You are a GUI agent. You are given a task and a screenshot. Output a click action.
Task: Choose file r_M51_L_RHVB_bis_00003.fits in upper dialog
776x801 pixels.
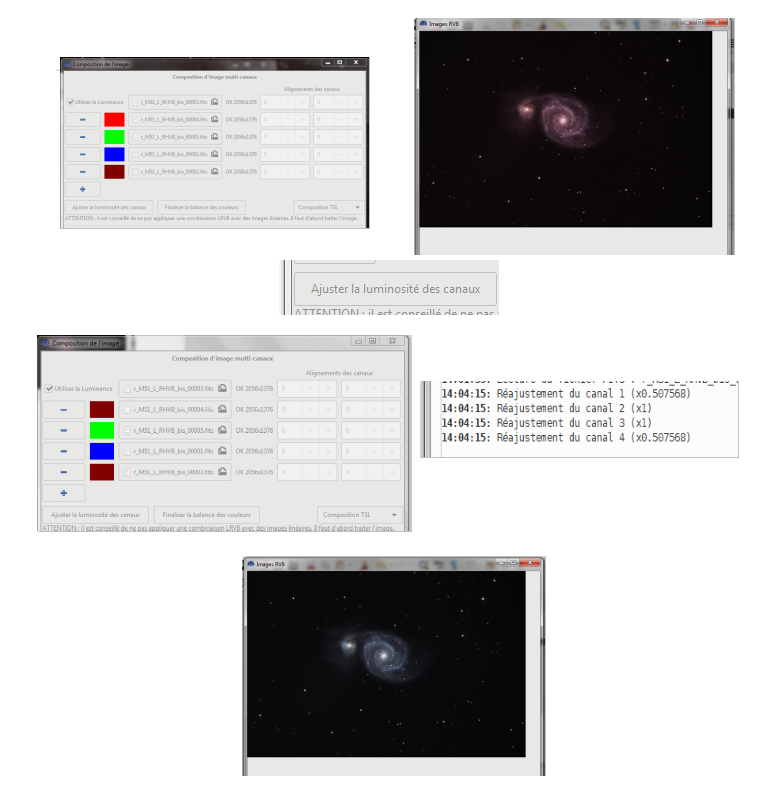[174, 102]
